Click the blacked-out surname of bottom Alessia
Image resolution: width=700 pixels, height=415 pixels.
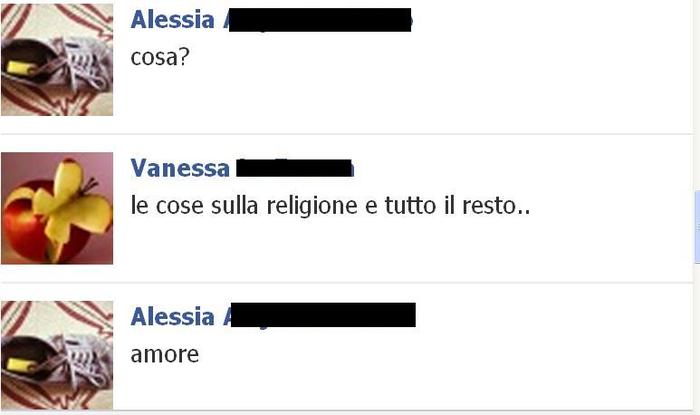coord(323,315)
